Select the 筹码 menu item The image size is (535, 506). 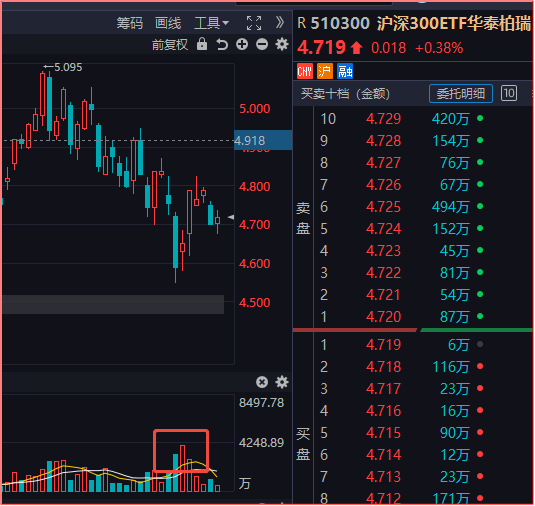[130, 23]
